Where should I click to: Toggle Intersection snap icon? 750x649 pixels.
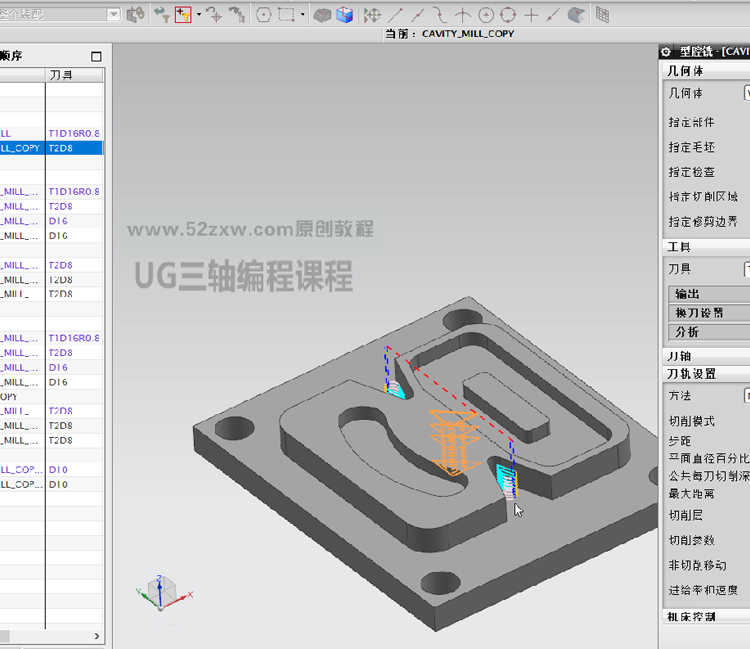tap(462, 15)
